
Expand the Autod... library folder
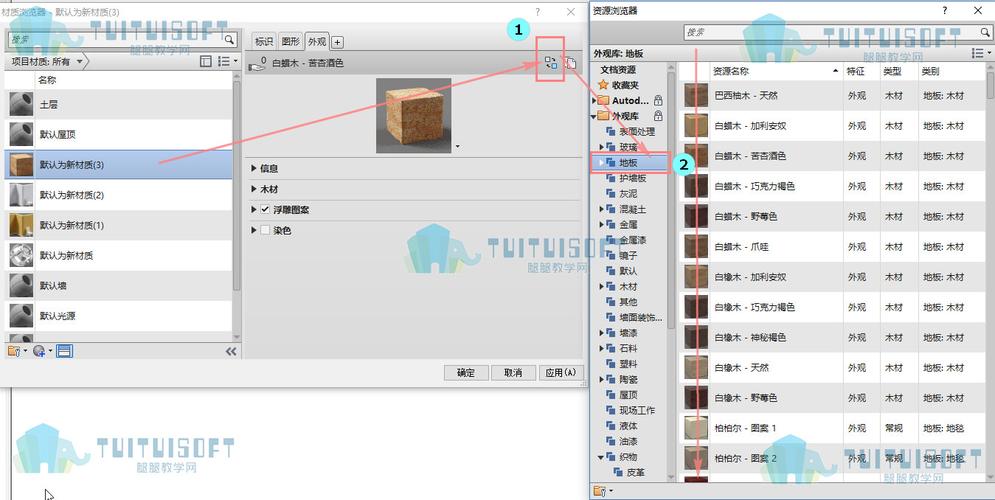point(594,100)
